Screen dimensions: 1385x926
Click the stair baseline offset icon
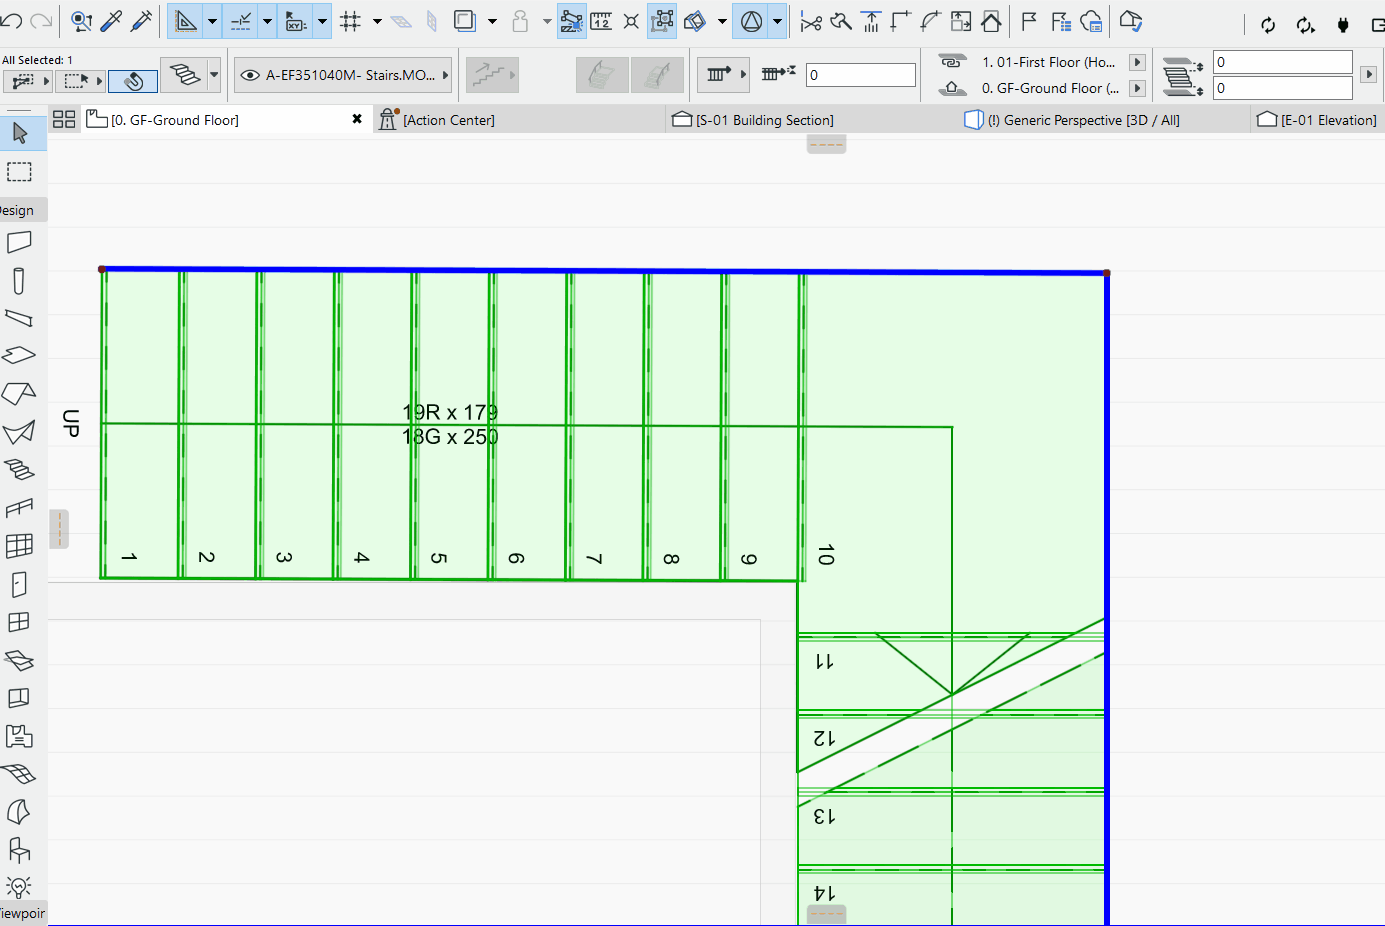778,73
